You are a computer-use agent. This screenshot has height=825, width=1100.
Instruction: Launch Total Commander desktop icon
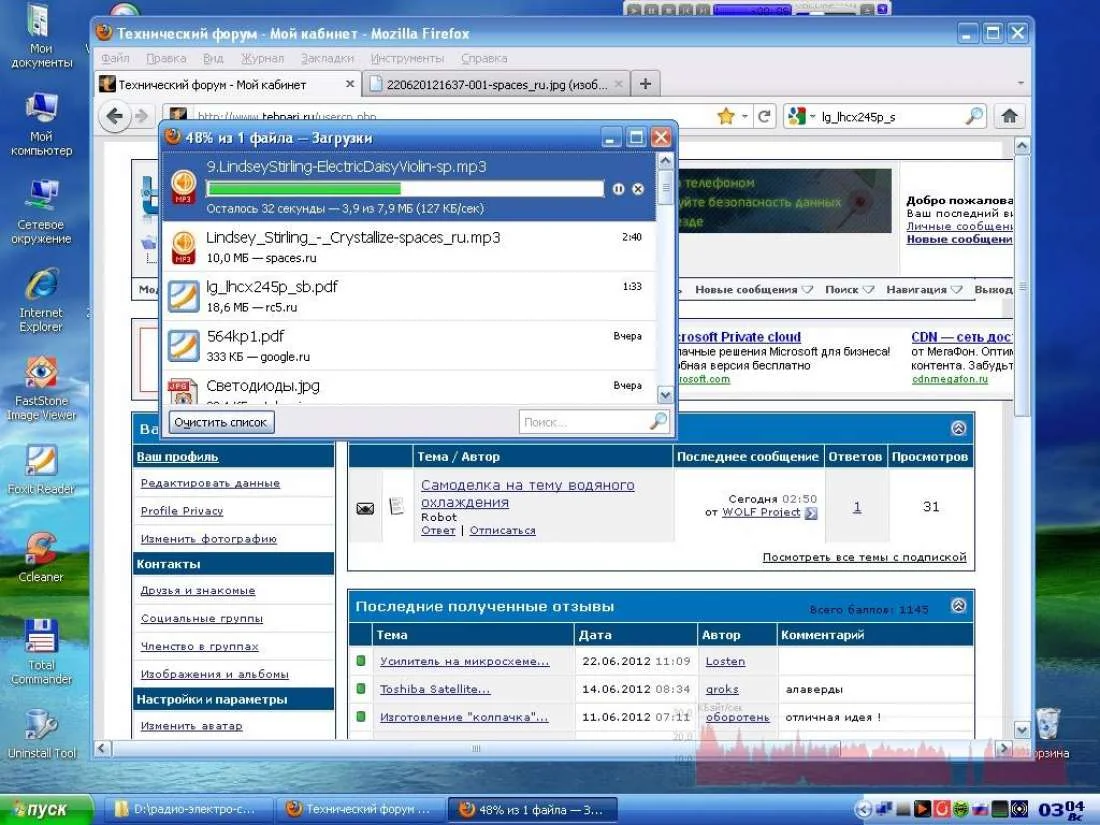click(x=41, y=652)
